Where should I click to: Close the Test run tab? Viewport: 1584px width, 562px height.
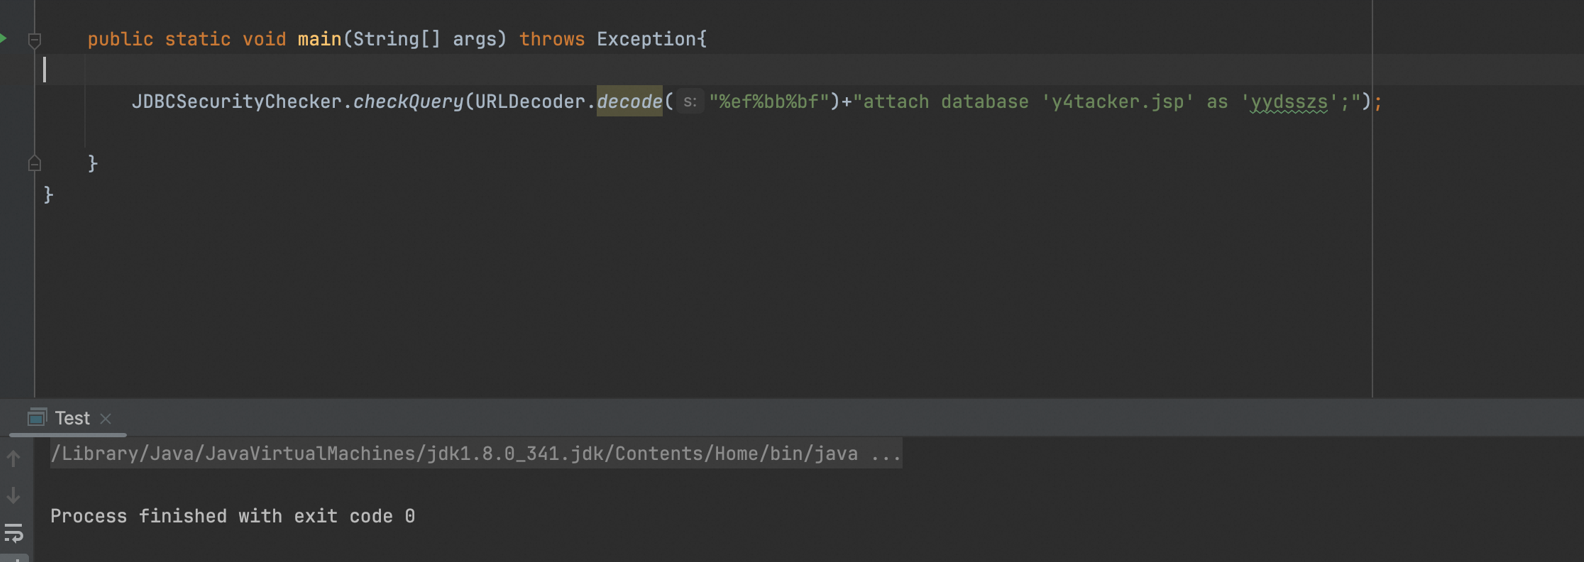click(x=106, y=419)
